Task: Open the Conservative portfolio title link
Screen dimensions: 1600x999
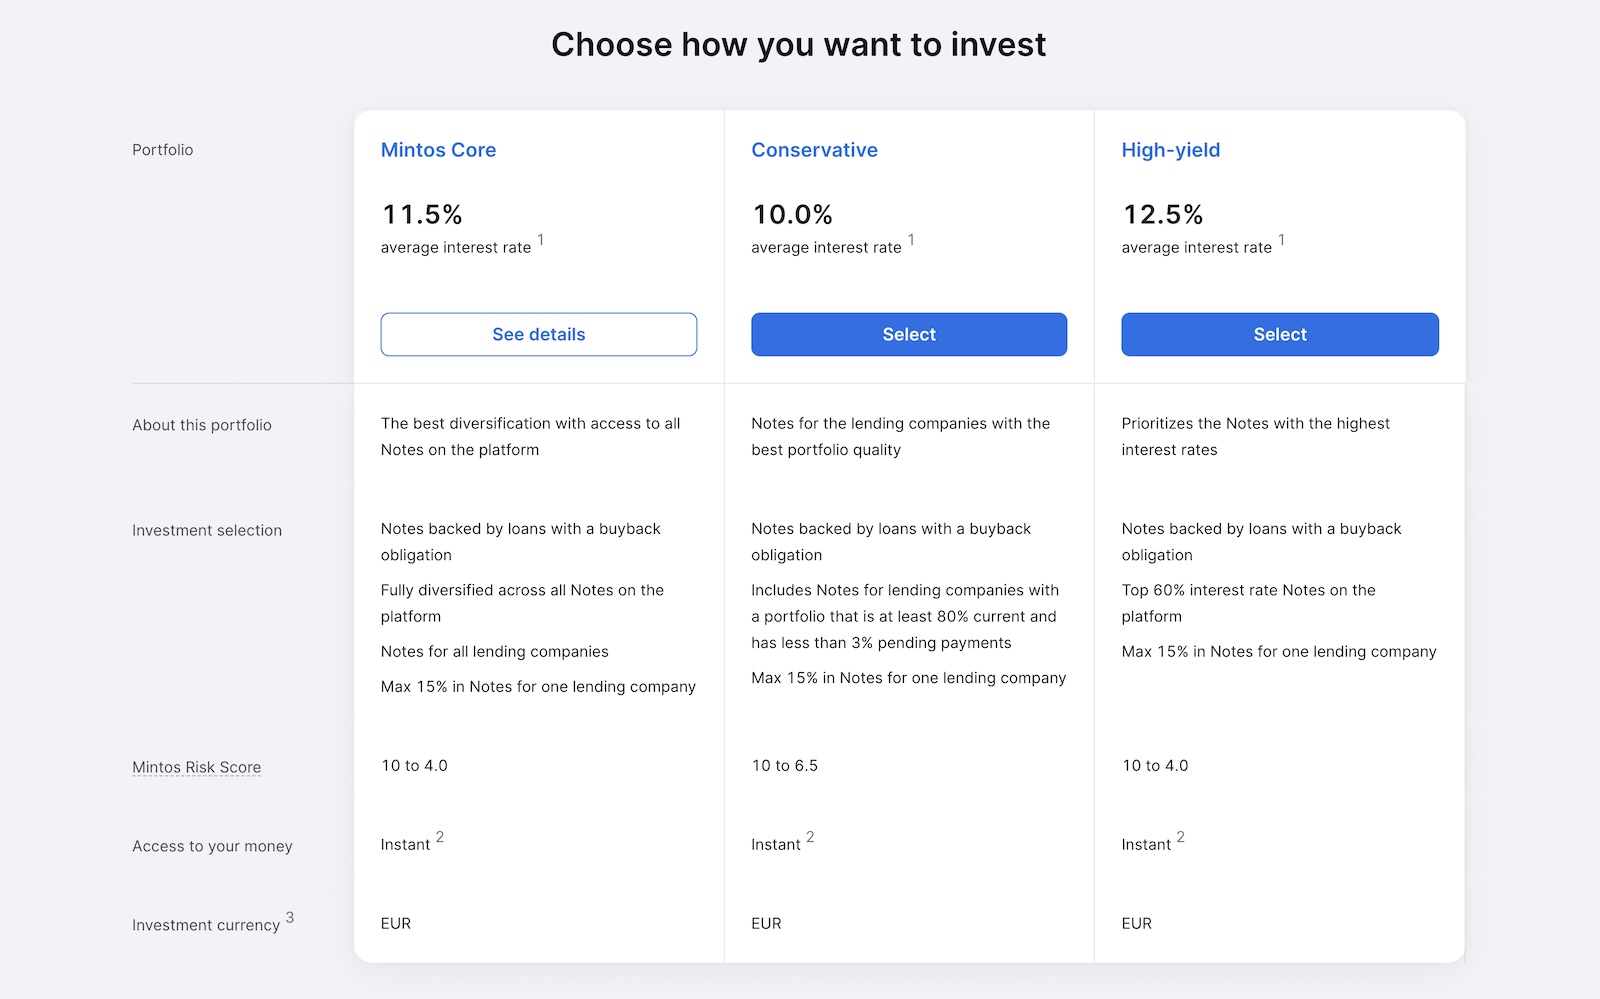Action: click(x=814, y=150)
